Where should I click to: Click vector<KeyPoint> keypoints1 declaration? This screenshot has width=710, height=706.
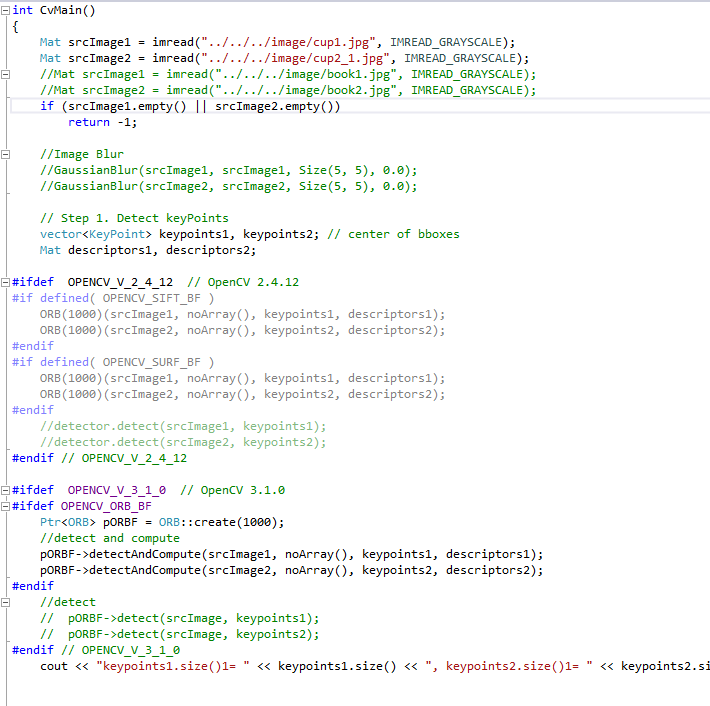(x=179, y=235)
